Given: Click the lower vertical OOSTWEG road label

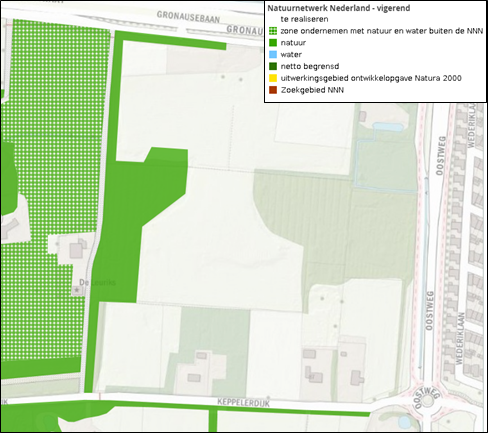Looking at the screenshot, I should pyautogui.click(x=430, y=311).
